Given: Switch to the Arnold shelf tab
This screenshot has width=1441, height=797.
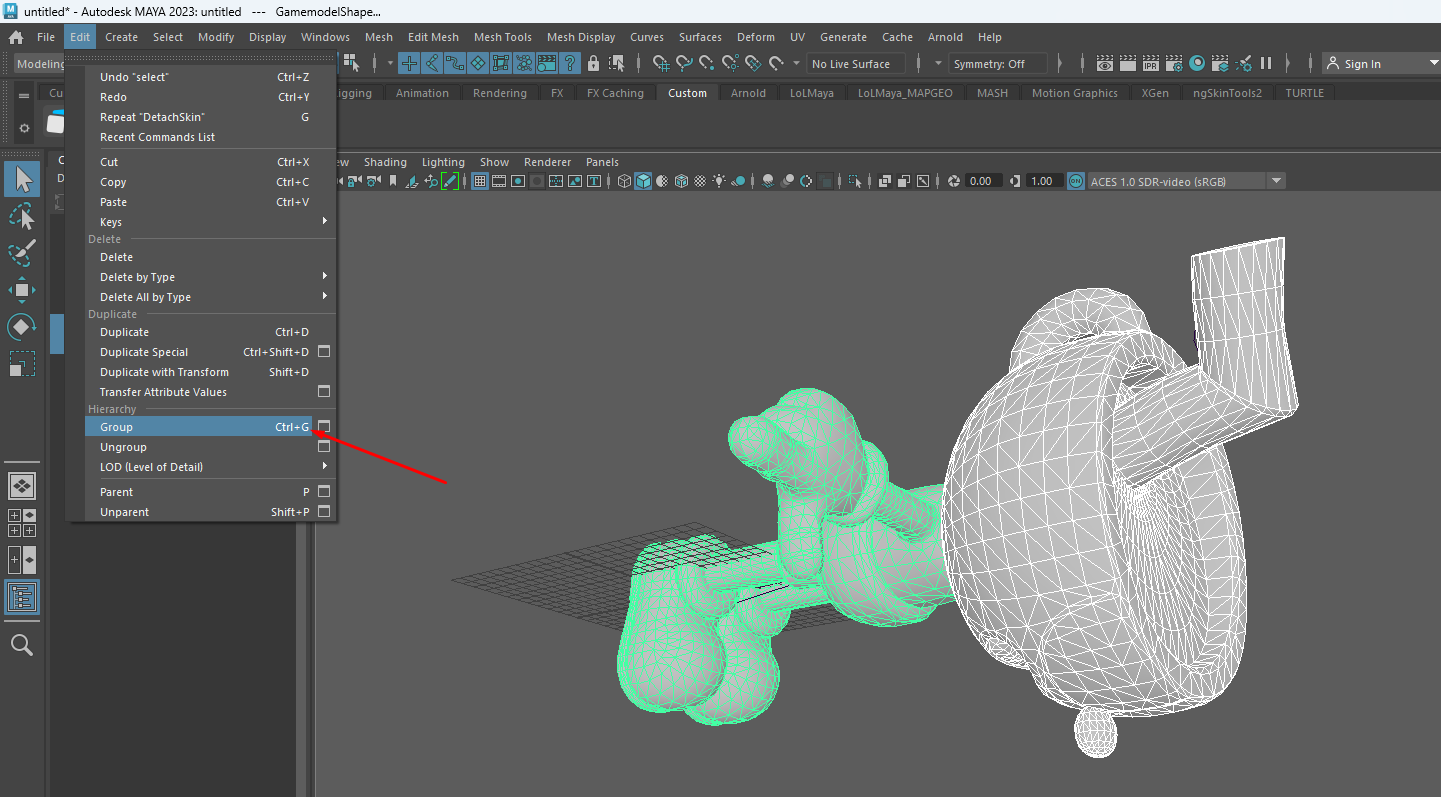Looking at the screenshot, I should (748, 93).
